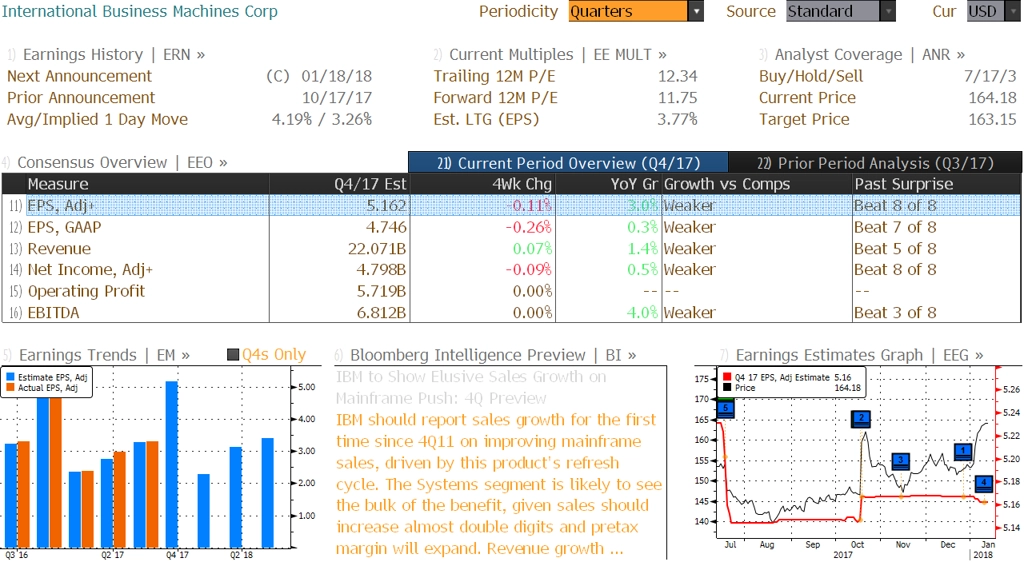The image size is (1024, 562).
Task: Open the Bloomberg Intelligence Preview BI link
Action: [x=493, y=355]
